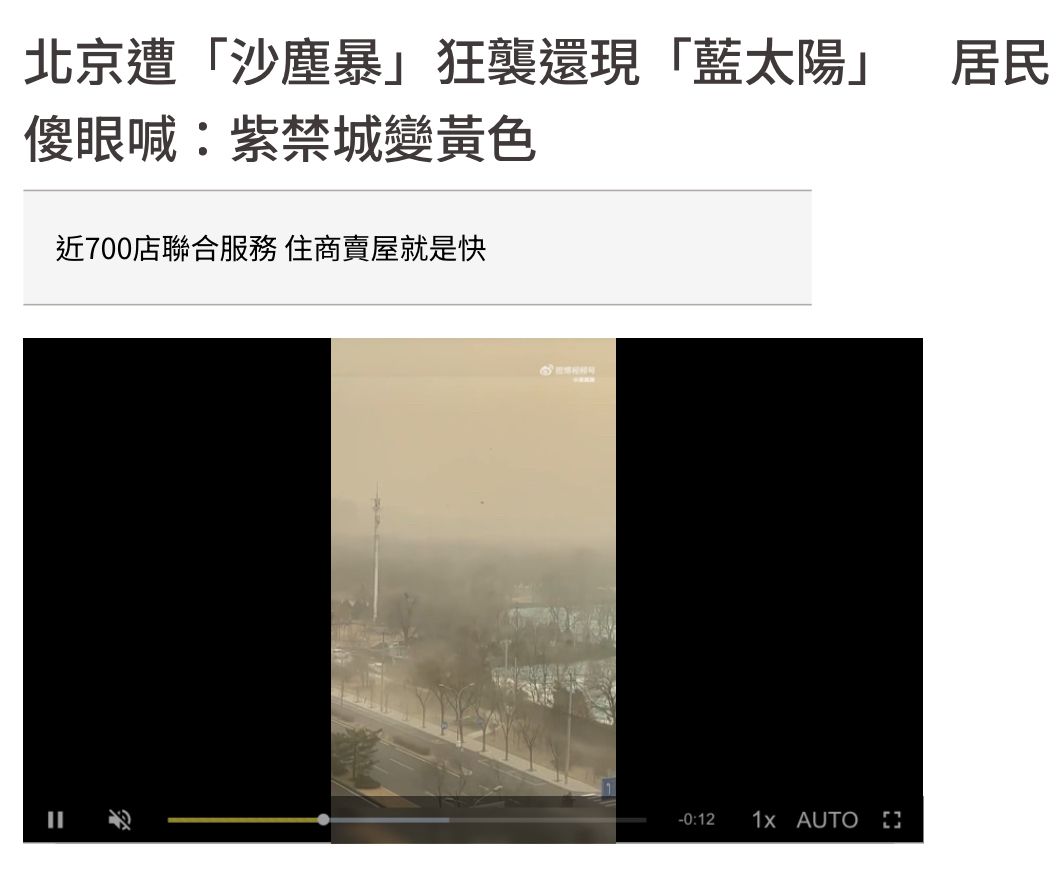Enter fullscreen mode with the corner-brackets icon
The width and height of the screenshot is (1061, 889).
pos(892,820)
